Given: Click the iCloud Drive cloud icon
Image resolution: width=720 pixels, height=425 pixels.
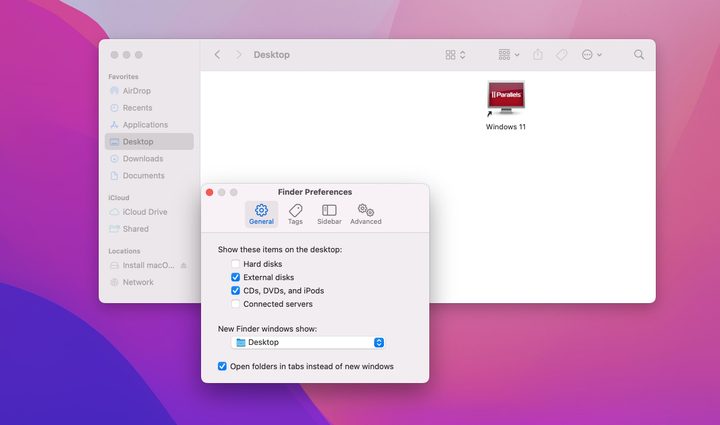Looking at the screenshot, I should pos(114,212).
